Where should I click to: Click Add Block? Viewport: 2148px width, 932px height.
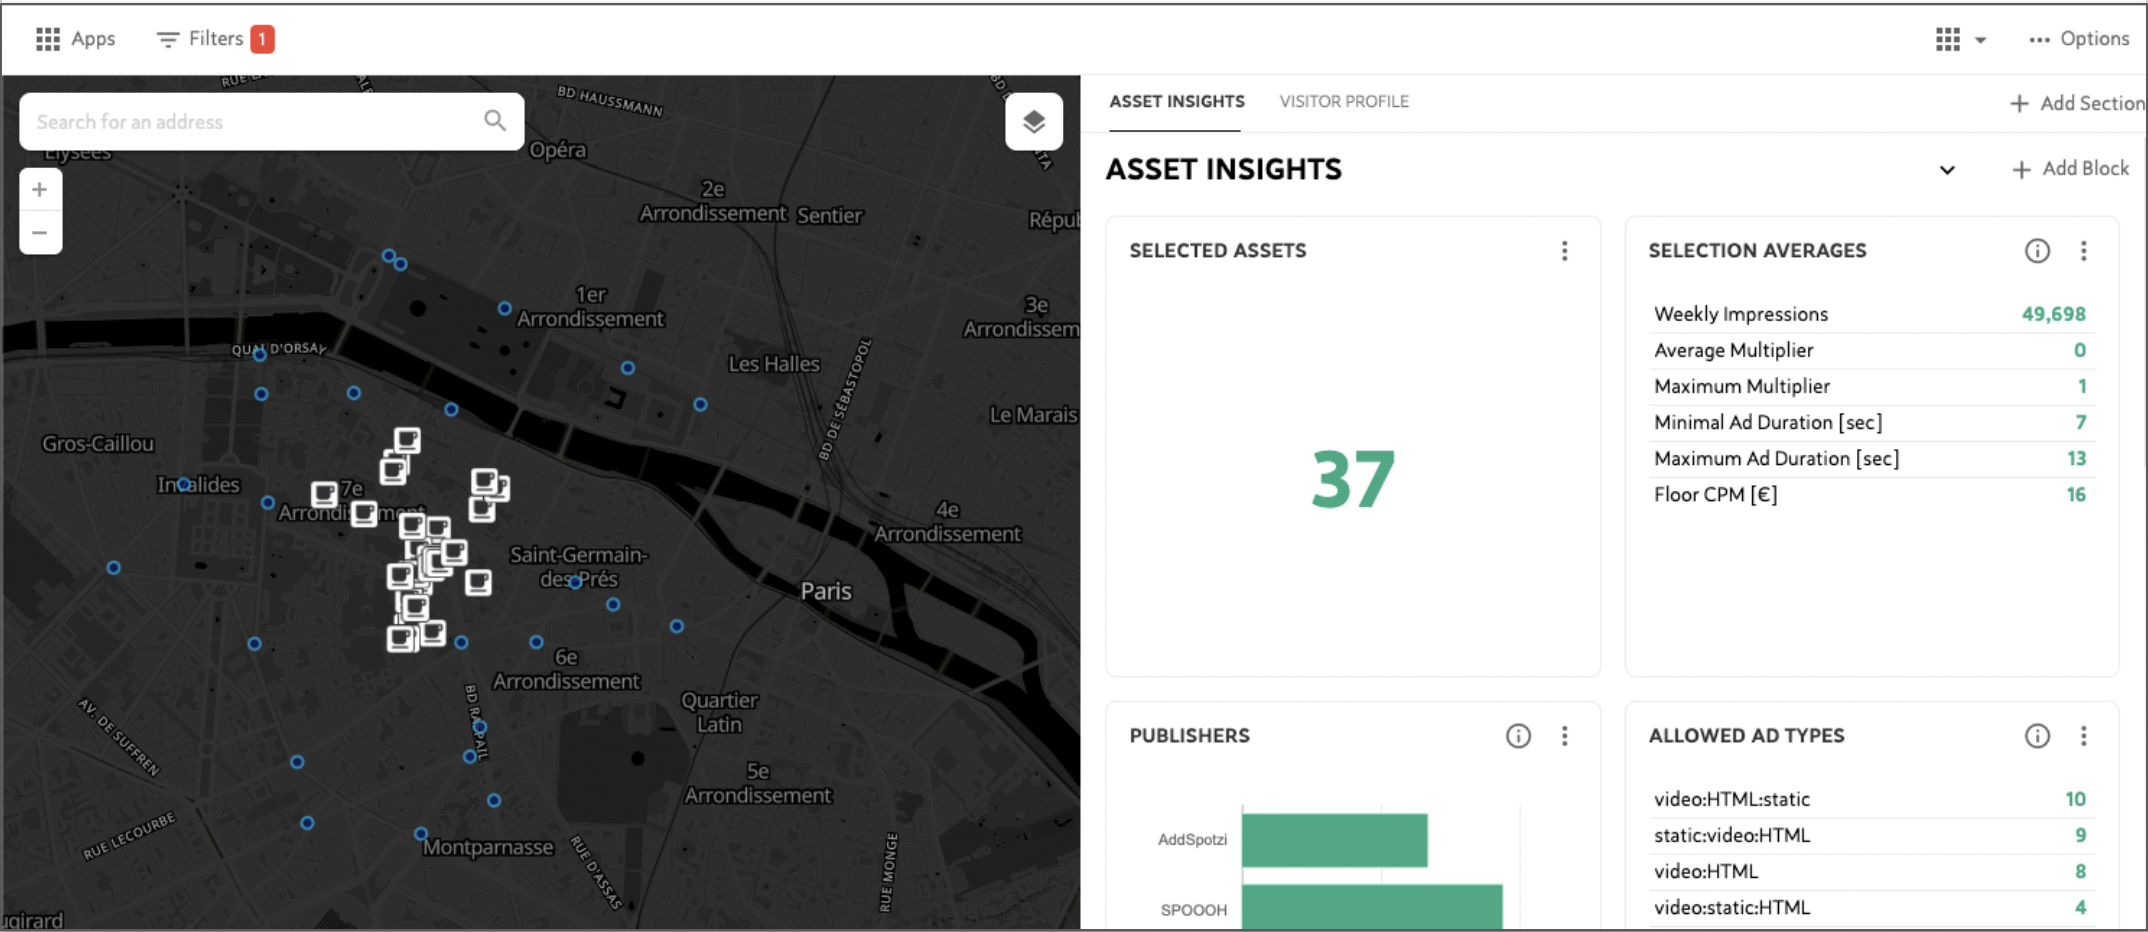click(2070, 169)
